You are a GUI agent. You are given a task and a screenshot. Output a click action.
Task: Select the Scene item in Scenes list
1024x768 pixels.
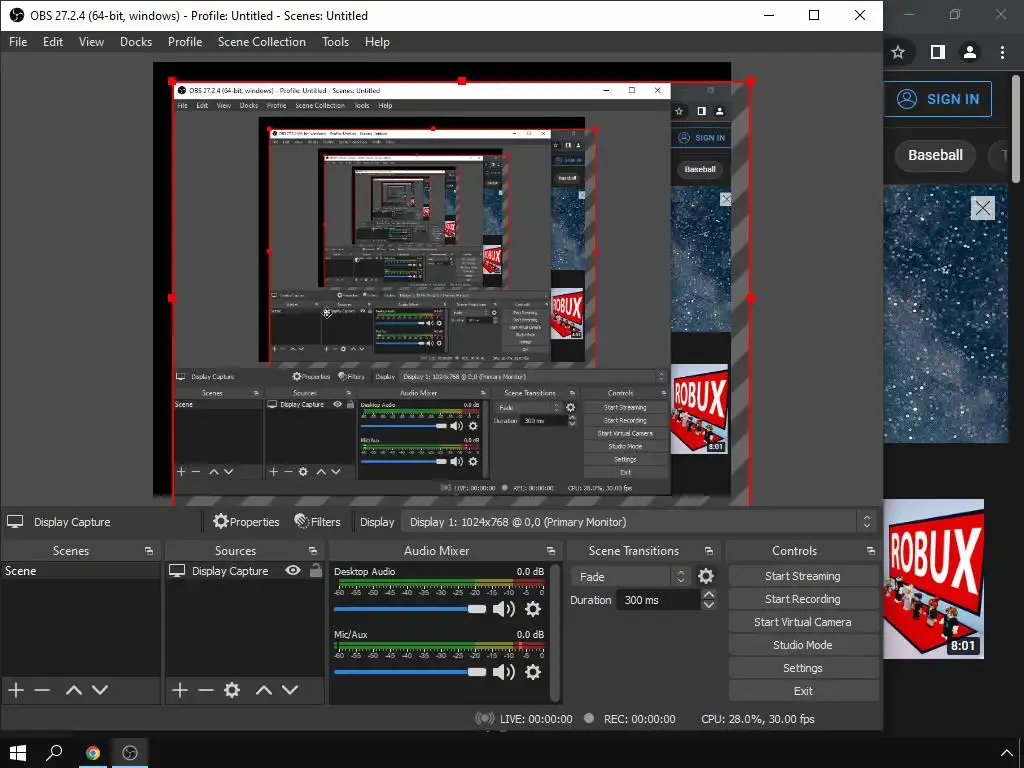click(81, 571)
